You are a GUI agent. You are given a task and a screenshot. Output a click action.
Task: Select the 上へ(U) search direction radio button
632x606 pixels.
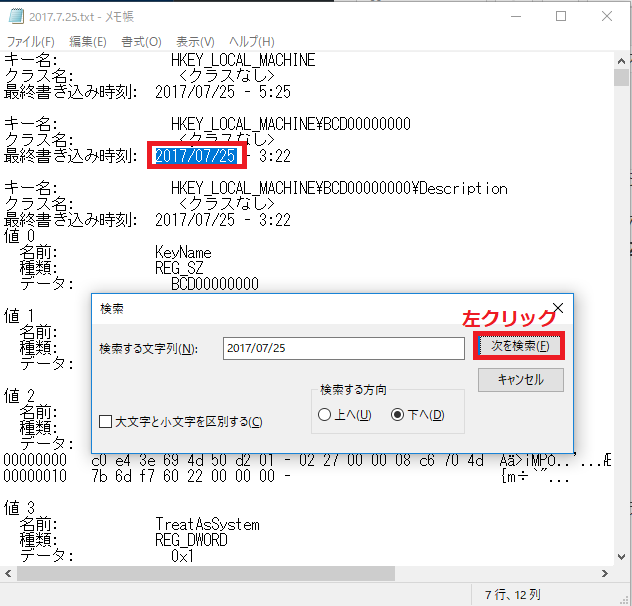pos(324,414)
